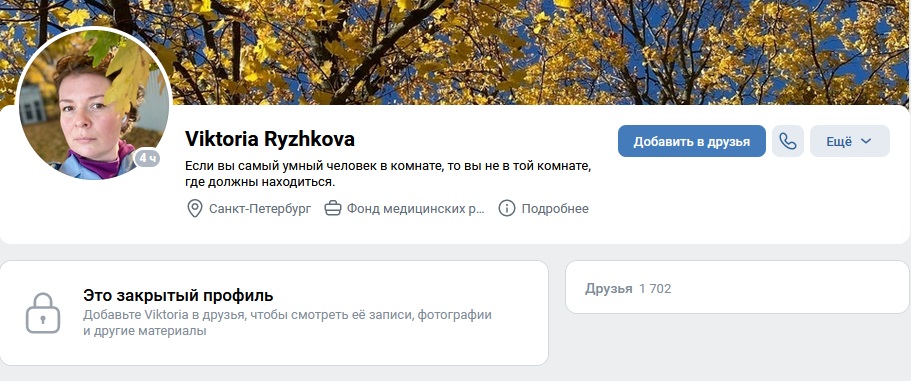Open 'Фонд медицинских р...' workplace link
Screen dimensions: 911x381
(x=415, y=209)
